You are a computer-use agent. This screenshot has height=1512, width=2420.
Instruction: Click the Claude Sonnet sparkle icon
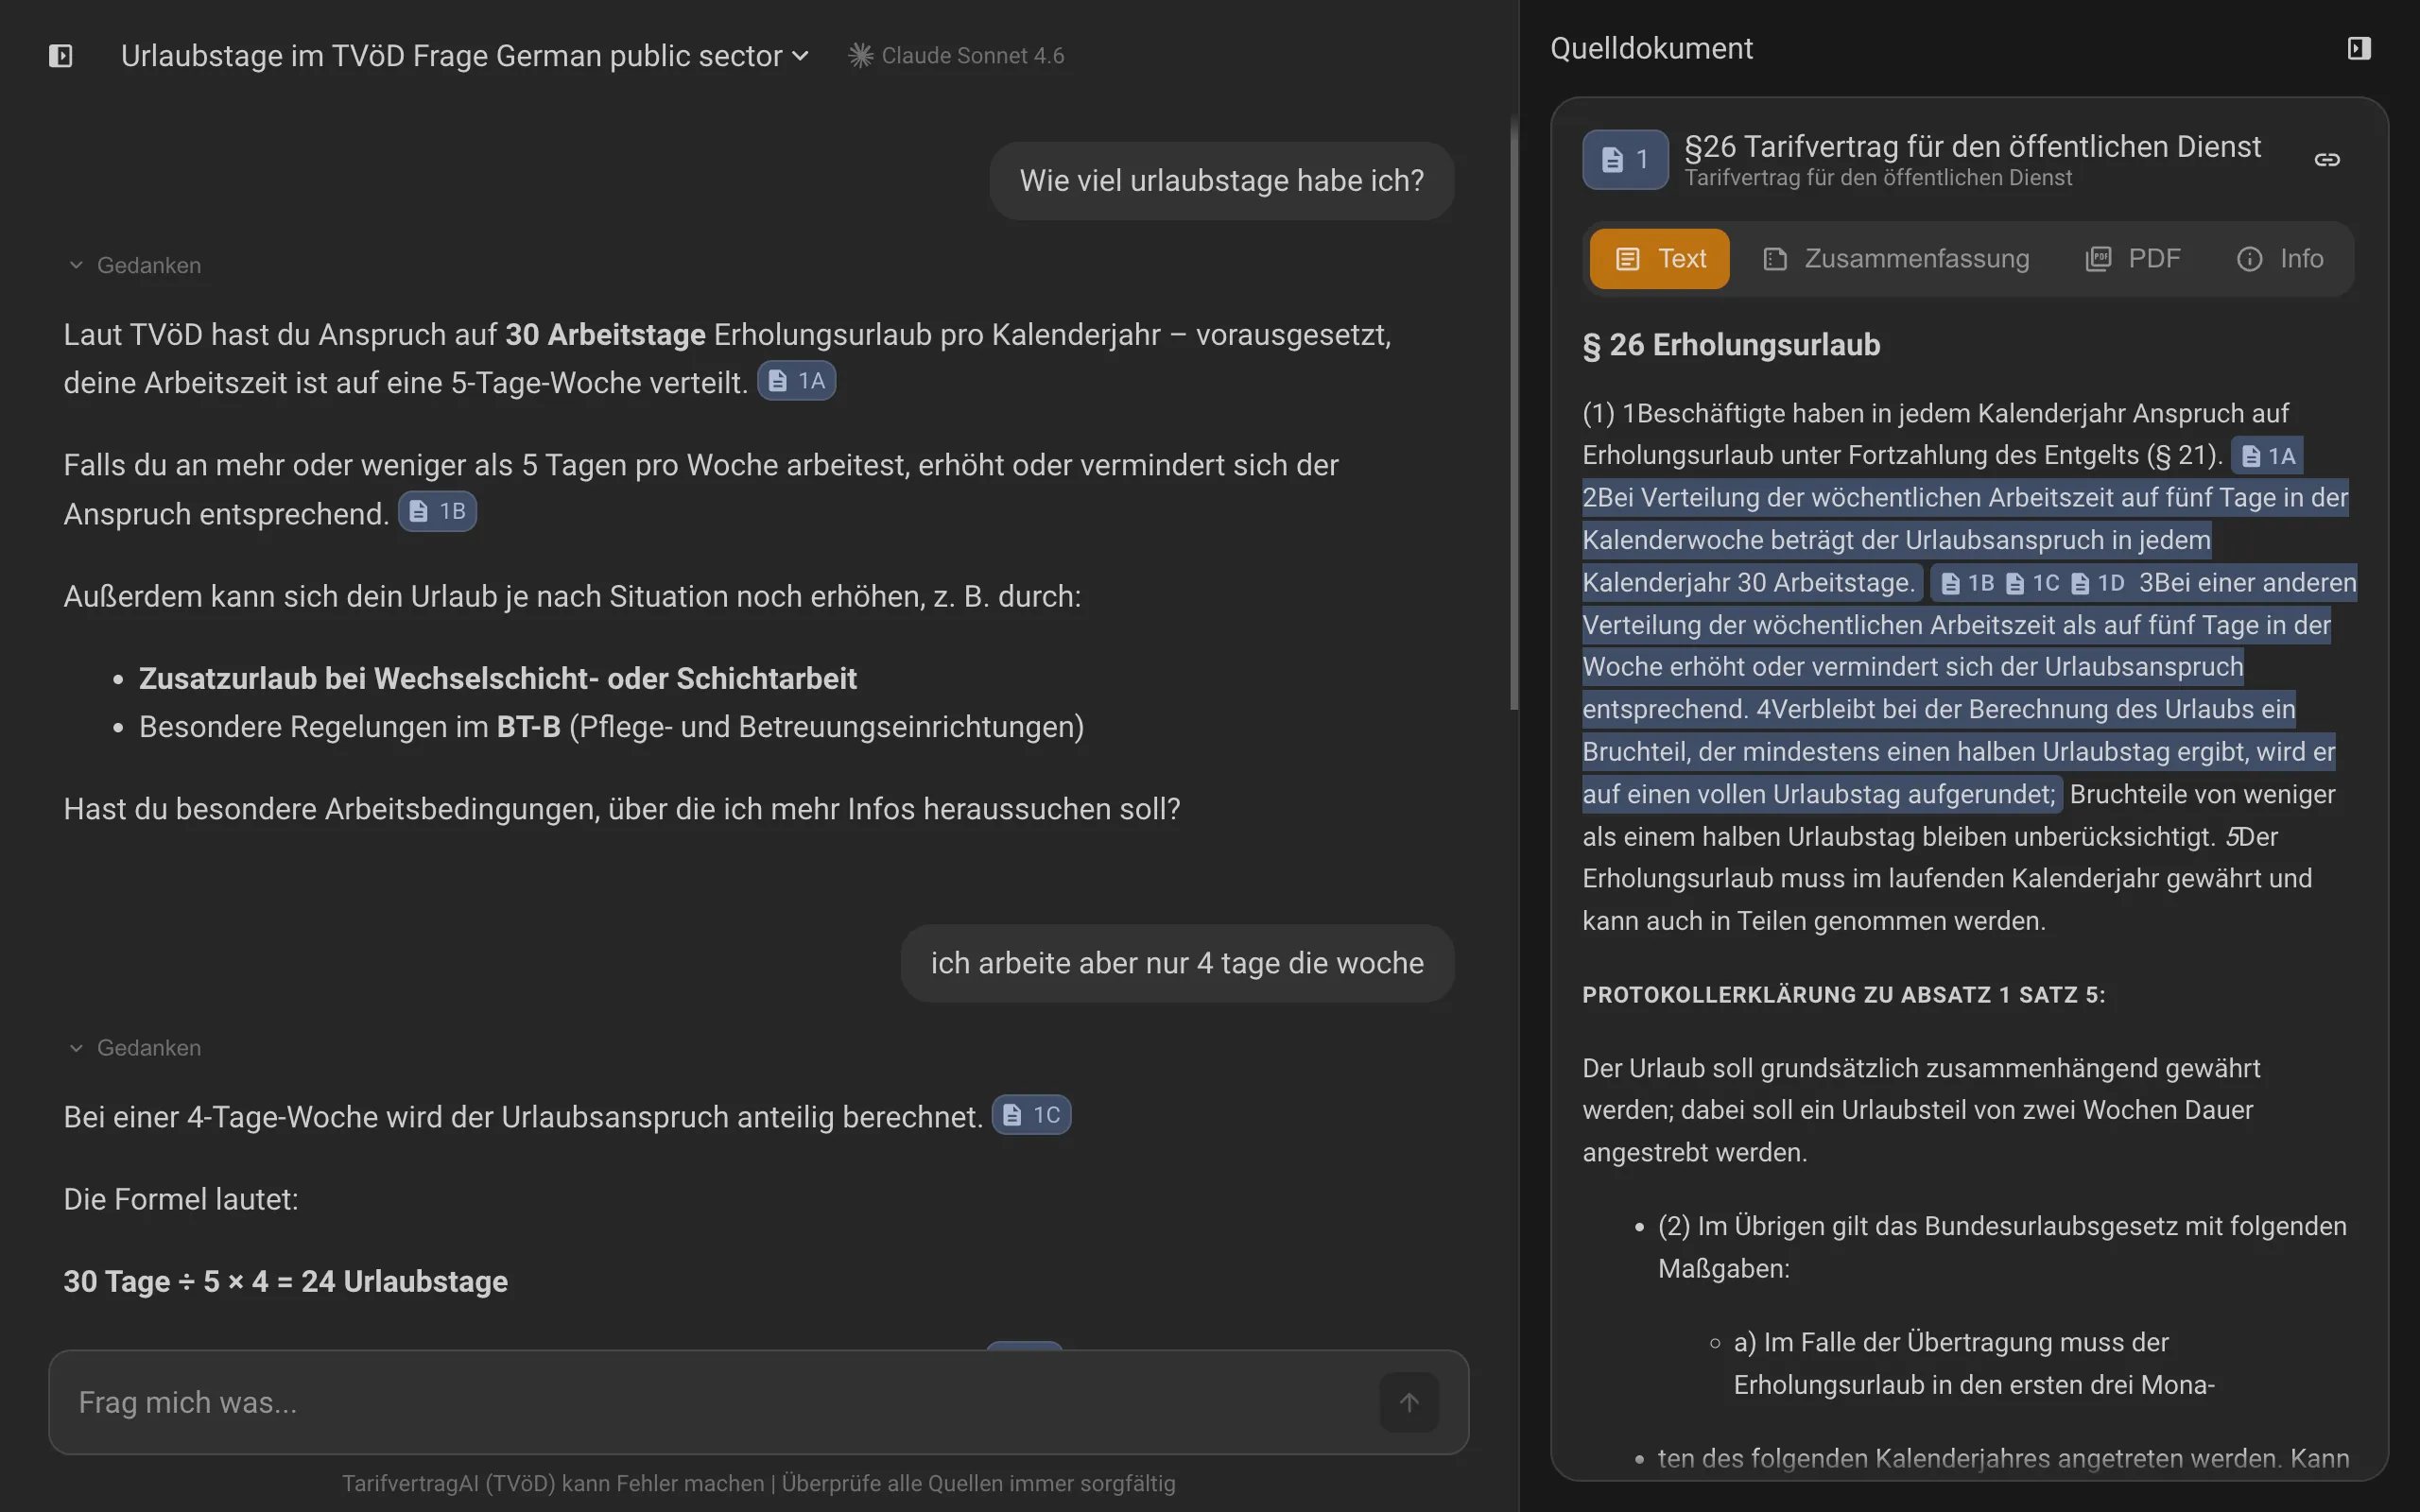pyautogui.click(x=860, y=55)
